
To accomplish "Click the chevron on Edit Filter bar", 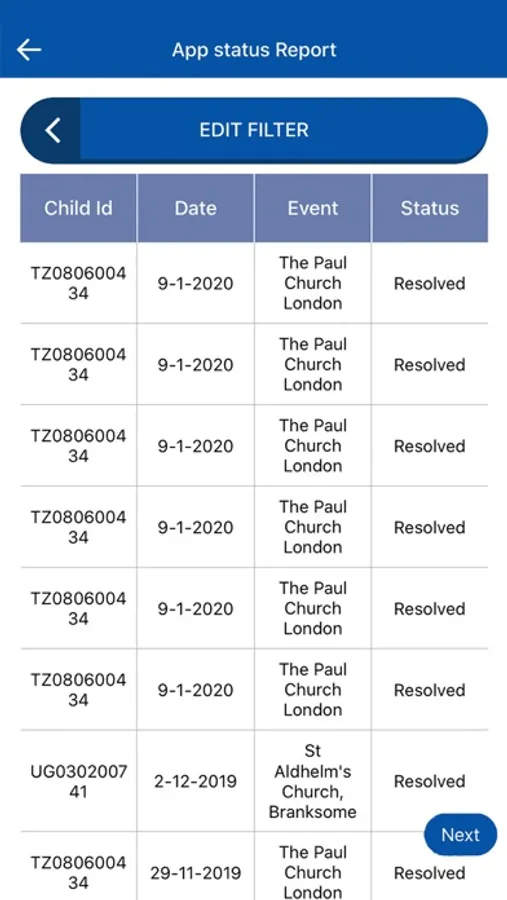I will (52, 130).
